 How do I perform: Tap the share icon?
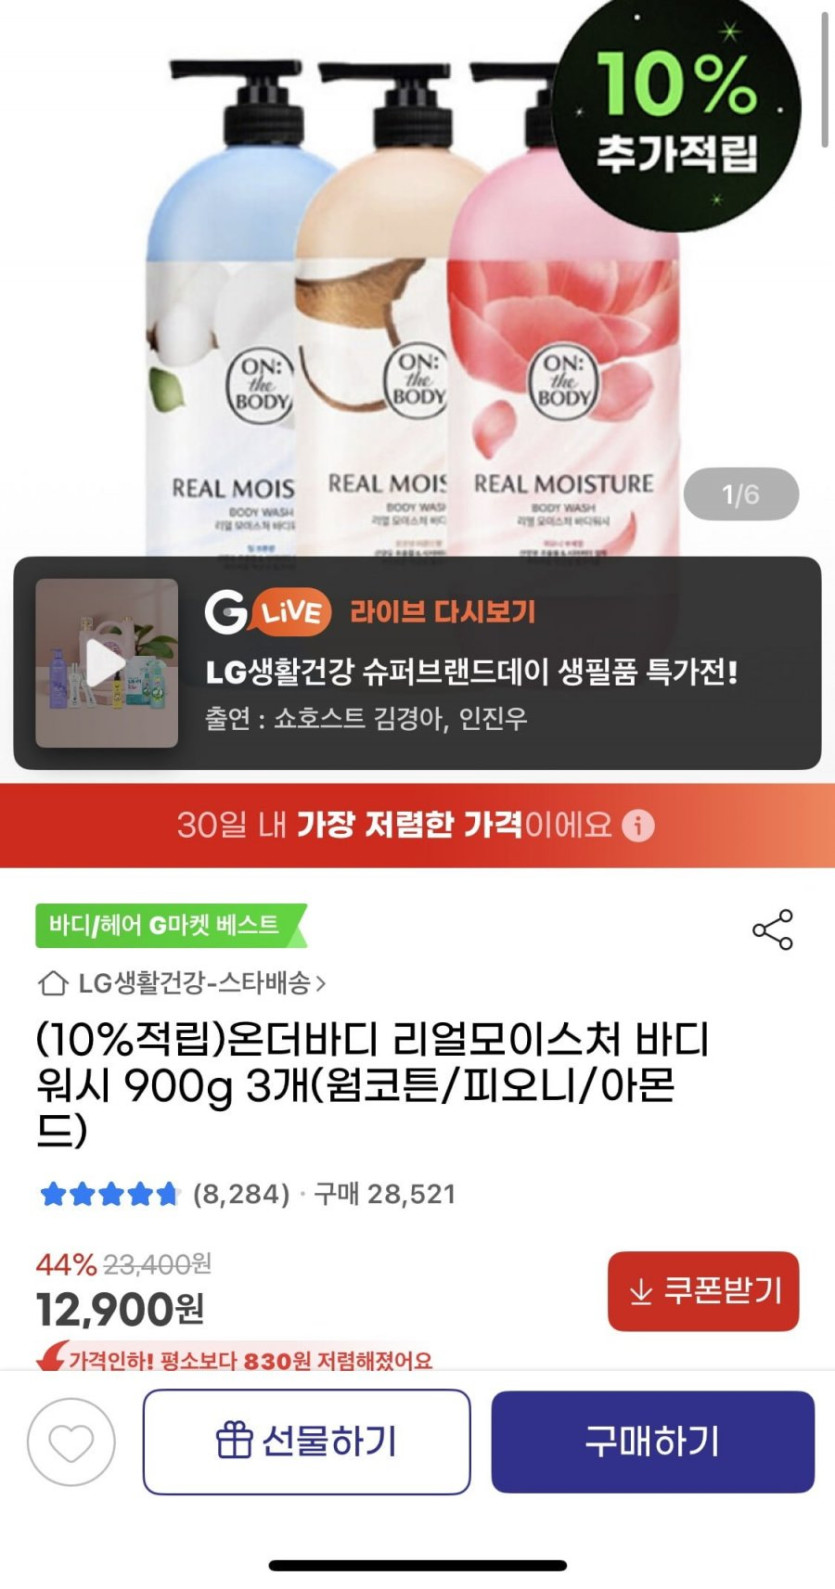(x=772, y=929)
